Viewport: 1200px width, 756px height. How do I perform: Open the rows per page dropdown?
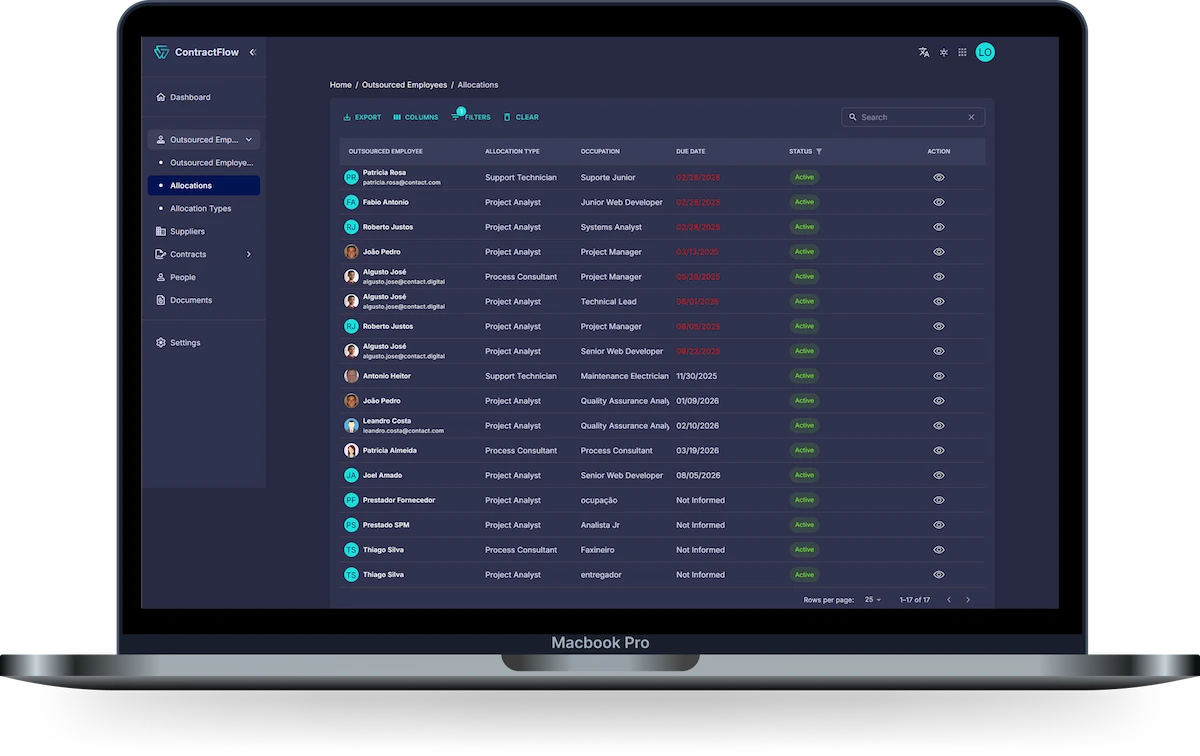pos(873,600)
